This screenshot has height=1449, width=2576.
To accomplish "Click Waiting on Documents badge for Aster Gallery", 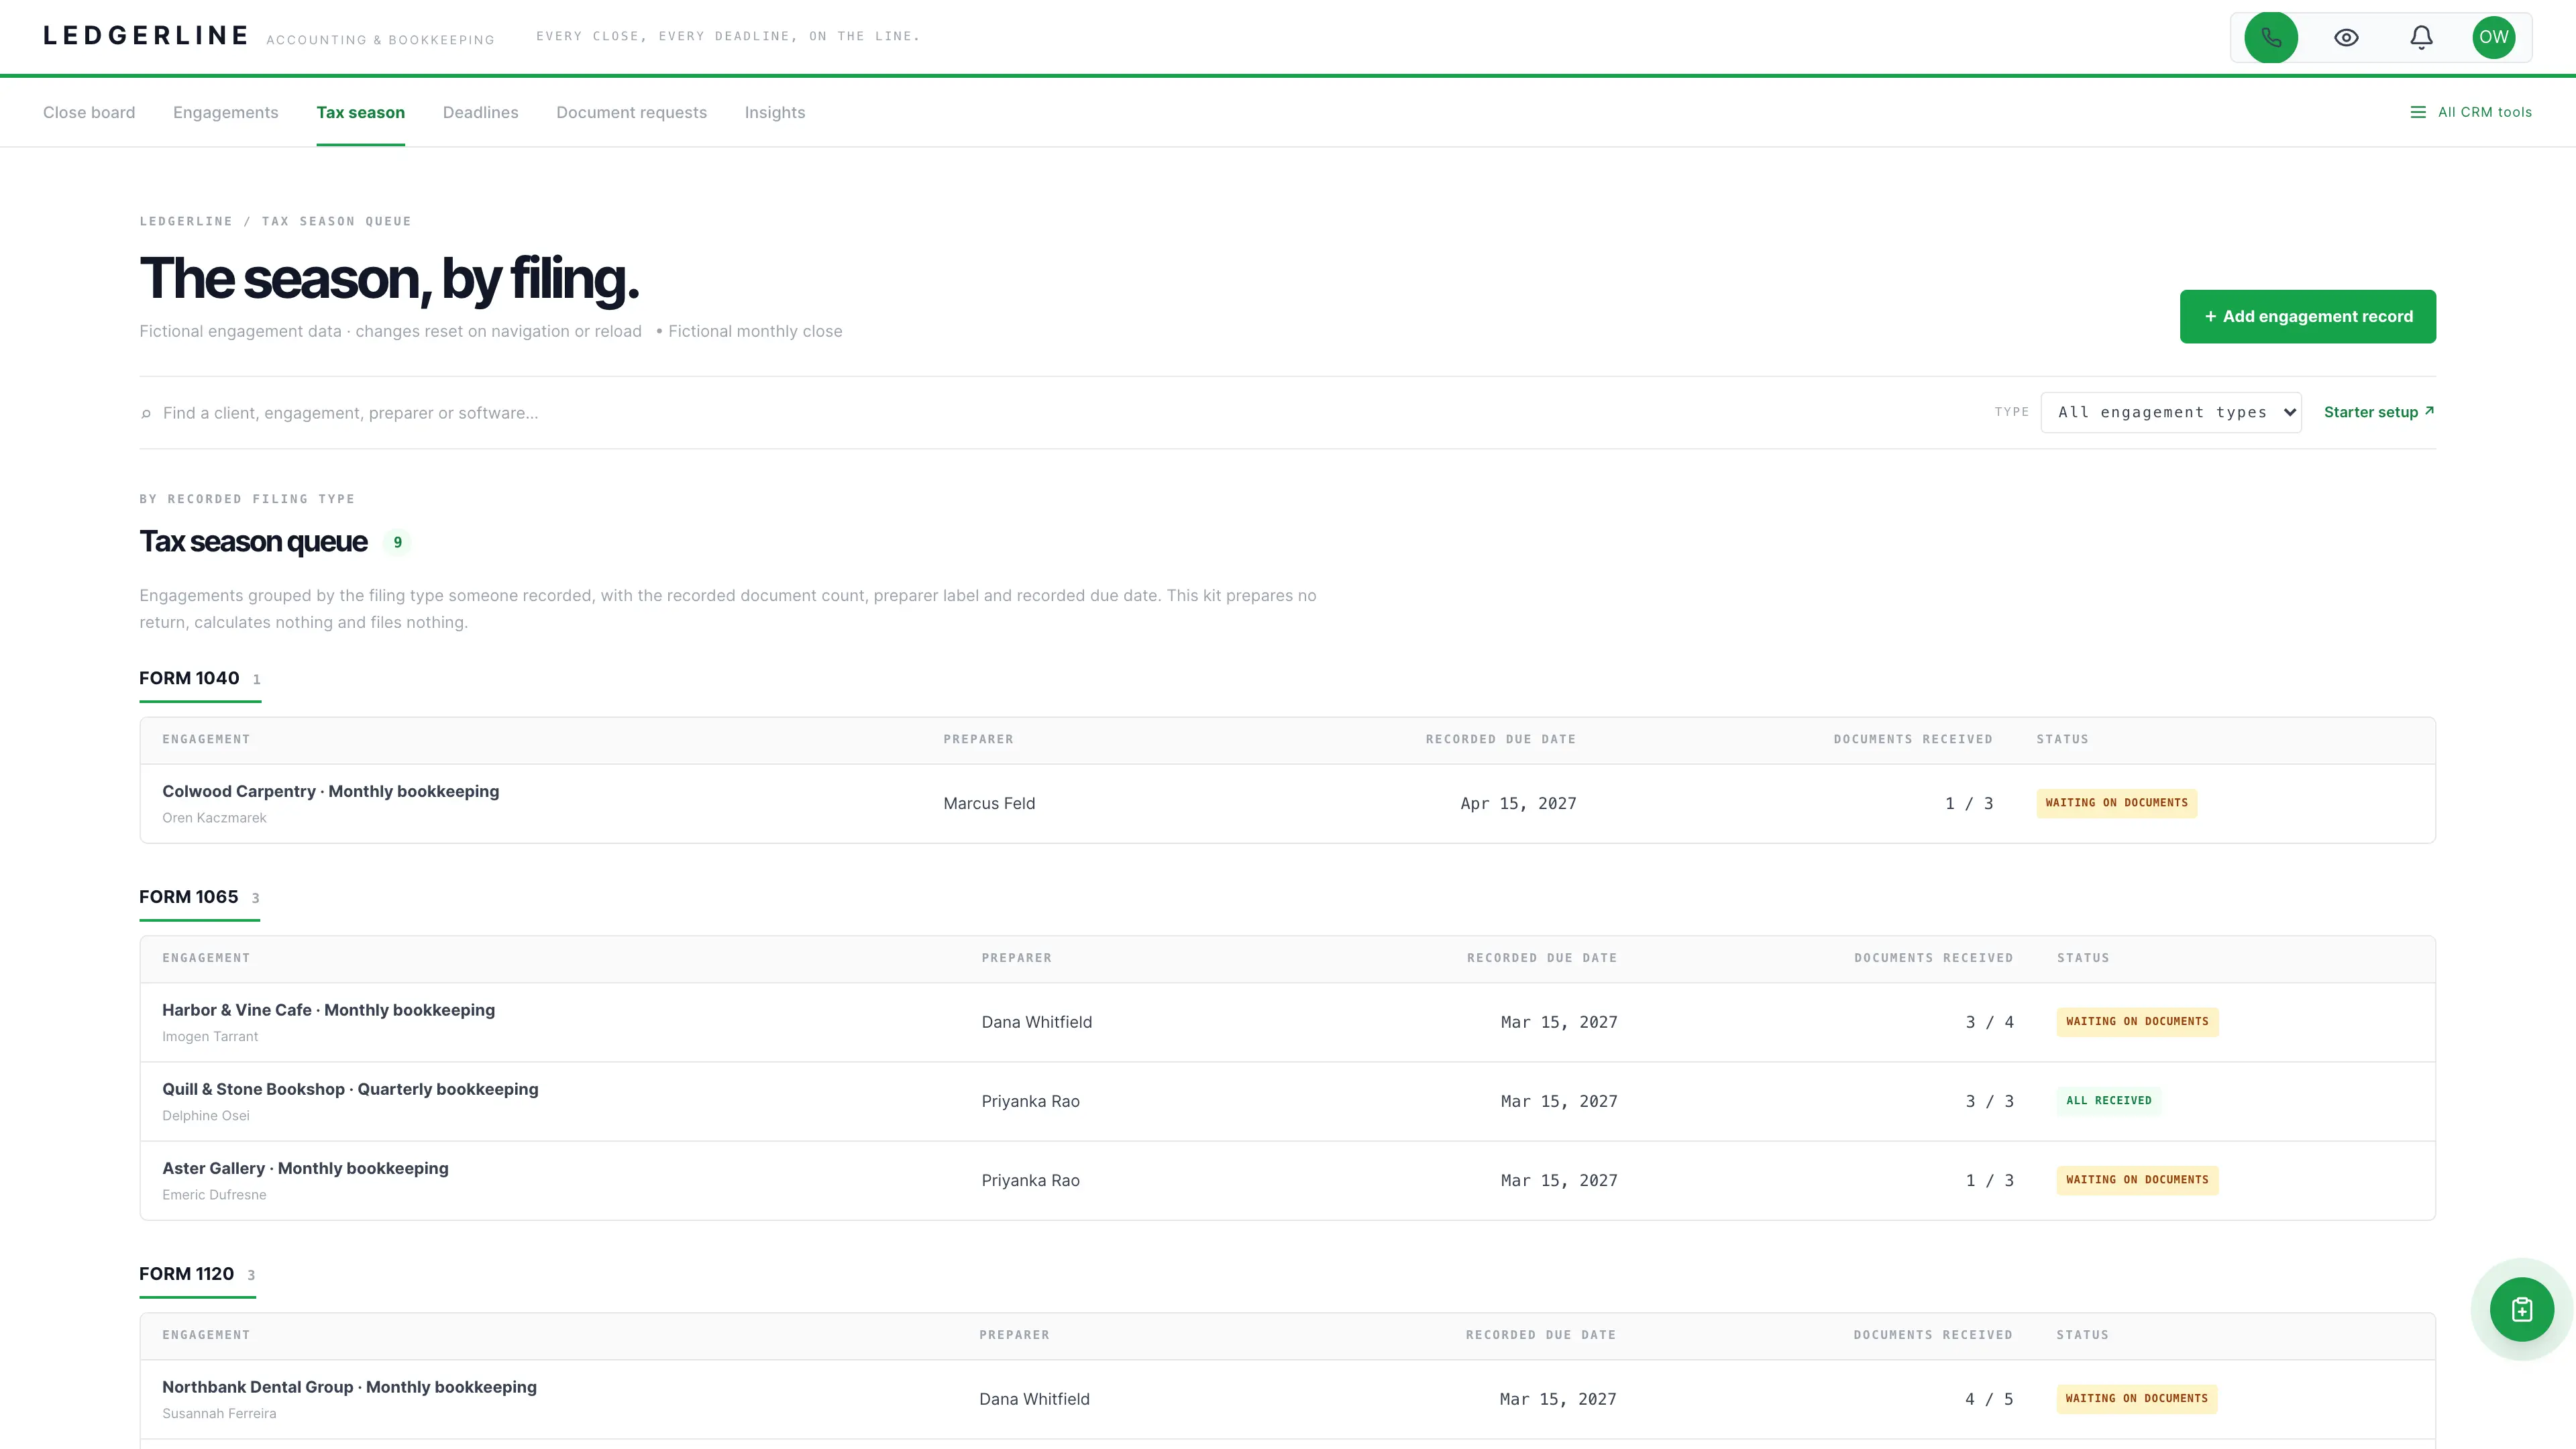I will tap(2138, 1180).
